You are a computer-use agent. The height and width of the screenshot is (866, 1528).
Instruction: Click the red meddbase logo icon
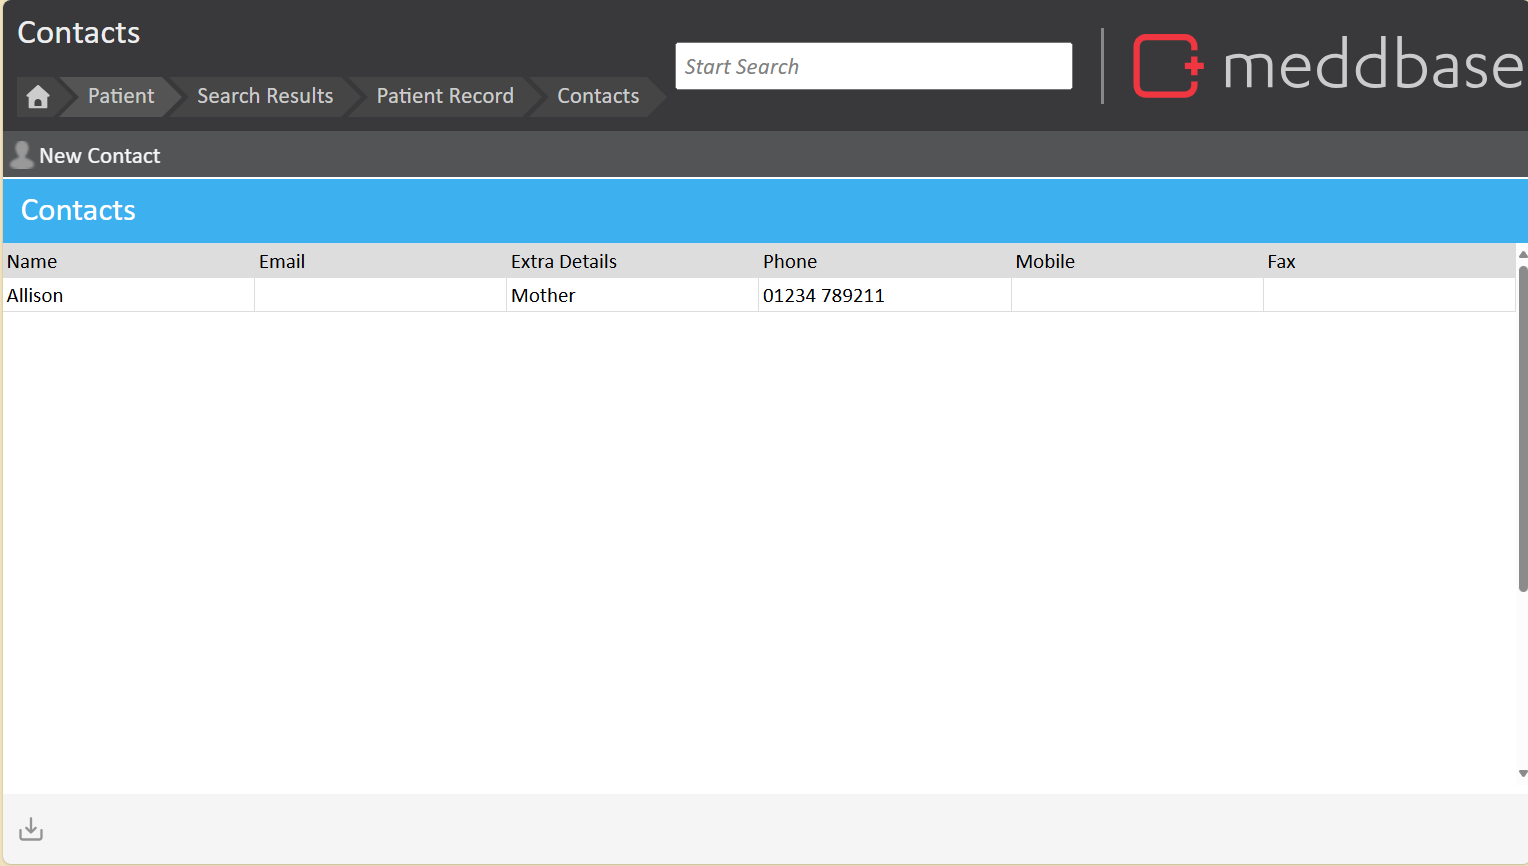pyautogui.click(x=1166, y=66)
